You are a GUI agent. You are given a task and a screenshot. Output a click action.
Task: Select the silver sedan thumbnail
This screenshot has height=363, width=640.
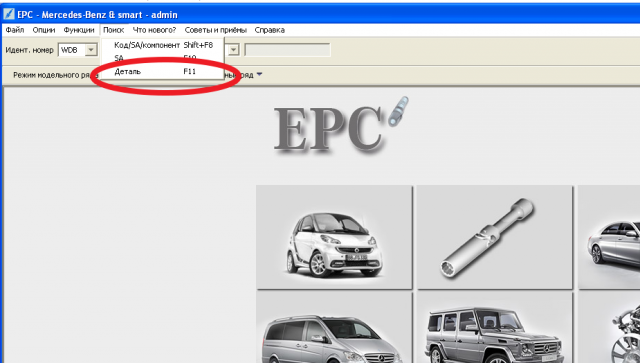click(x=609, y=237)
